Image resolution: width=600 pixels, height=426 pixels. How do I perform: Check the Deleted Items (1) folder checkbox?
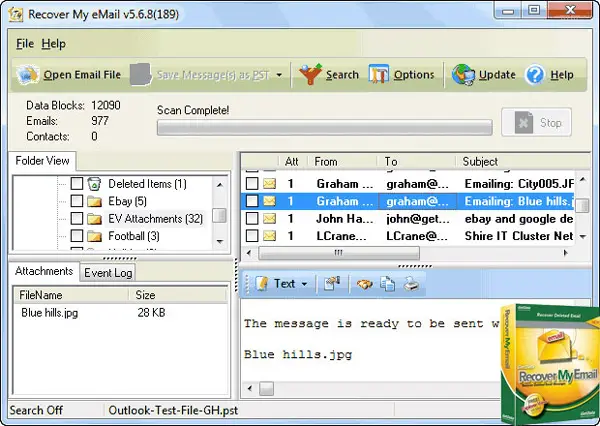pyautogui.click(x=77, y=184)
